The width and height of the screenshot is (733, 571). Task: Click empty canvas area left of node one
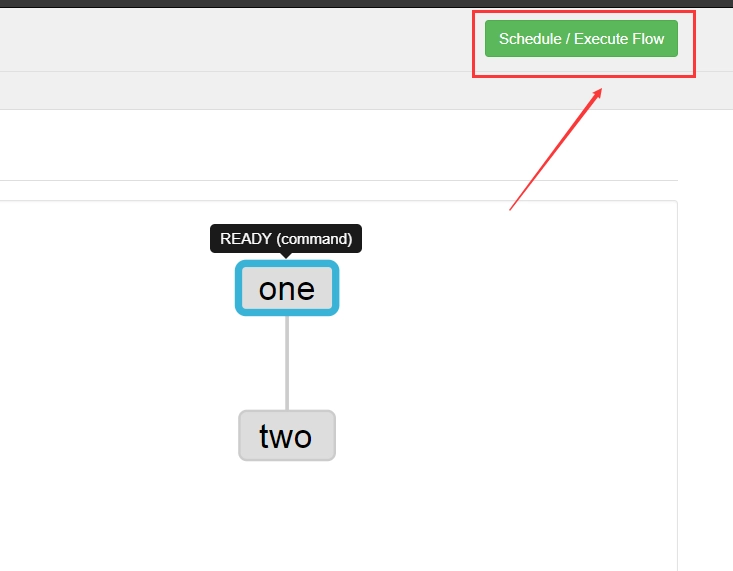tap(117, 288)
